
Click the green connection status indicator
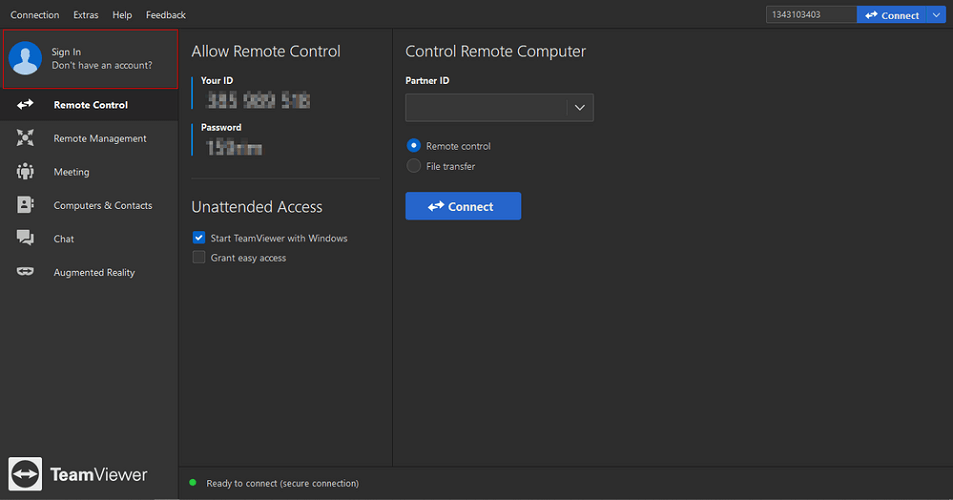193,483
